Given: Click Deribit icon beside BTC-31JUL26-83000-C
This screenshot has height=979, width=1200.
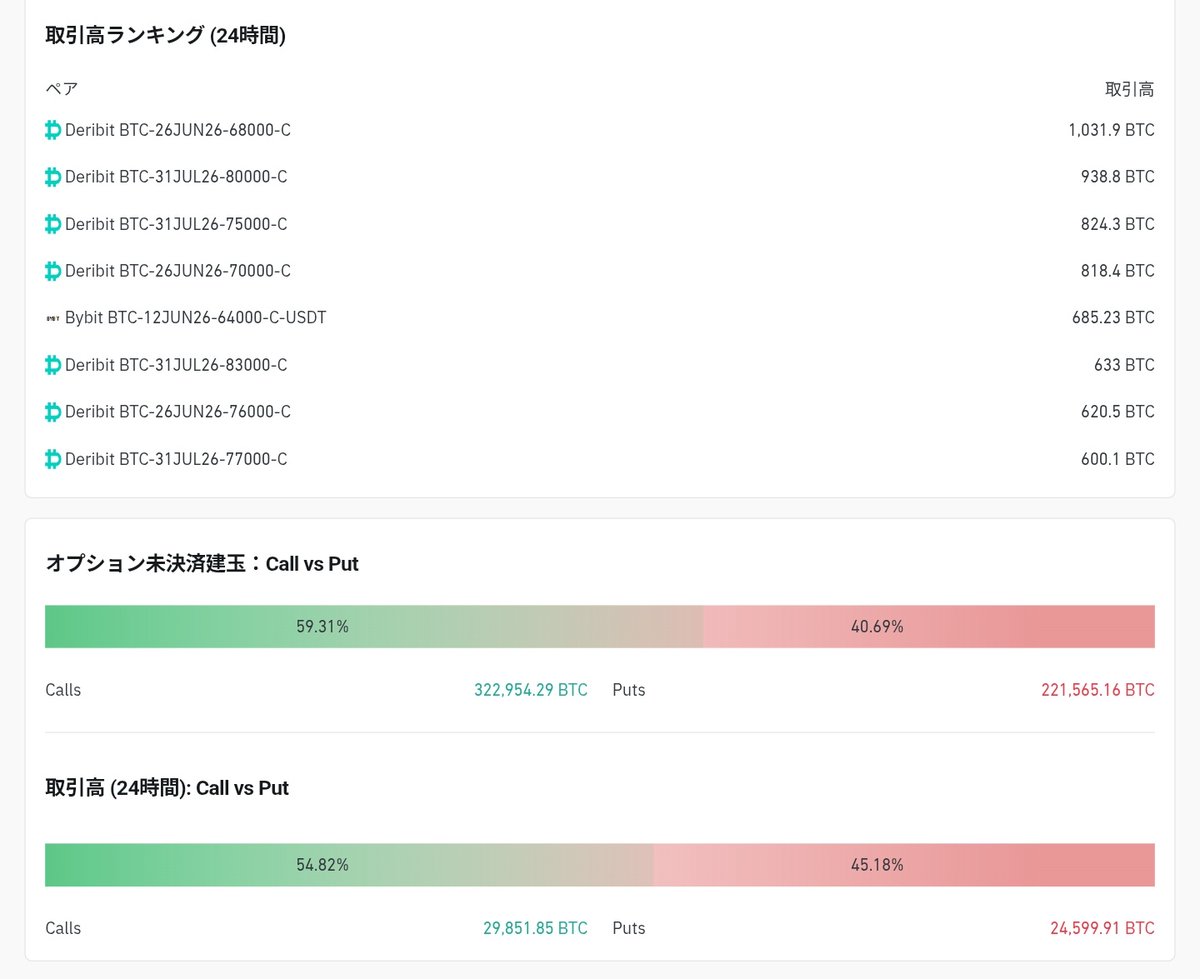Looking at the screenshot, I should (53, 365).
